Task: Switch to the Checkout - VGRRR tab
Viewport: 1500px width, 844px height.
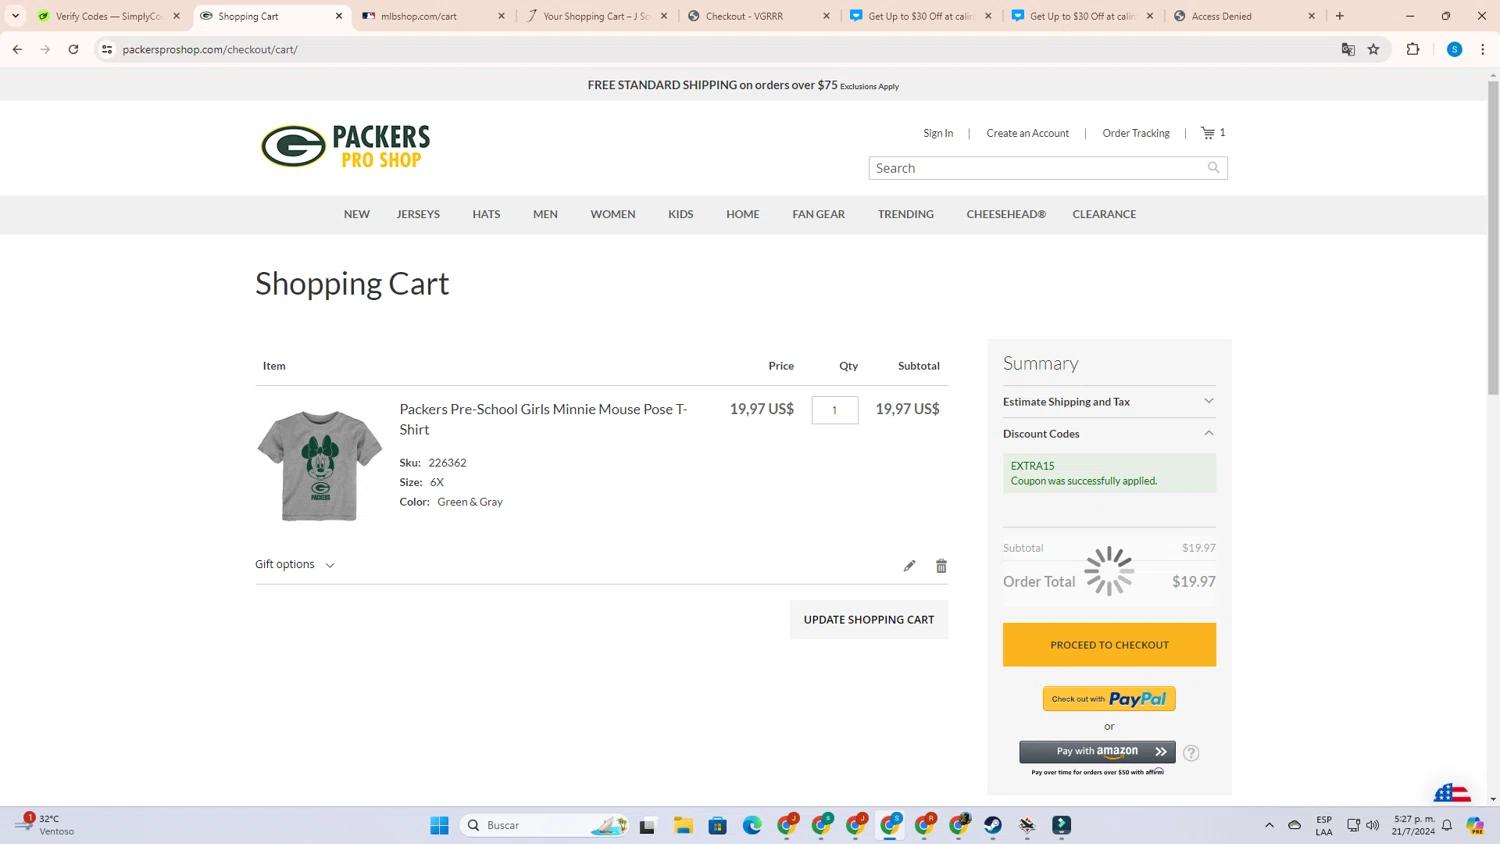Action: click(x=759, y=16)
